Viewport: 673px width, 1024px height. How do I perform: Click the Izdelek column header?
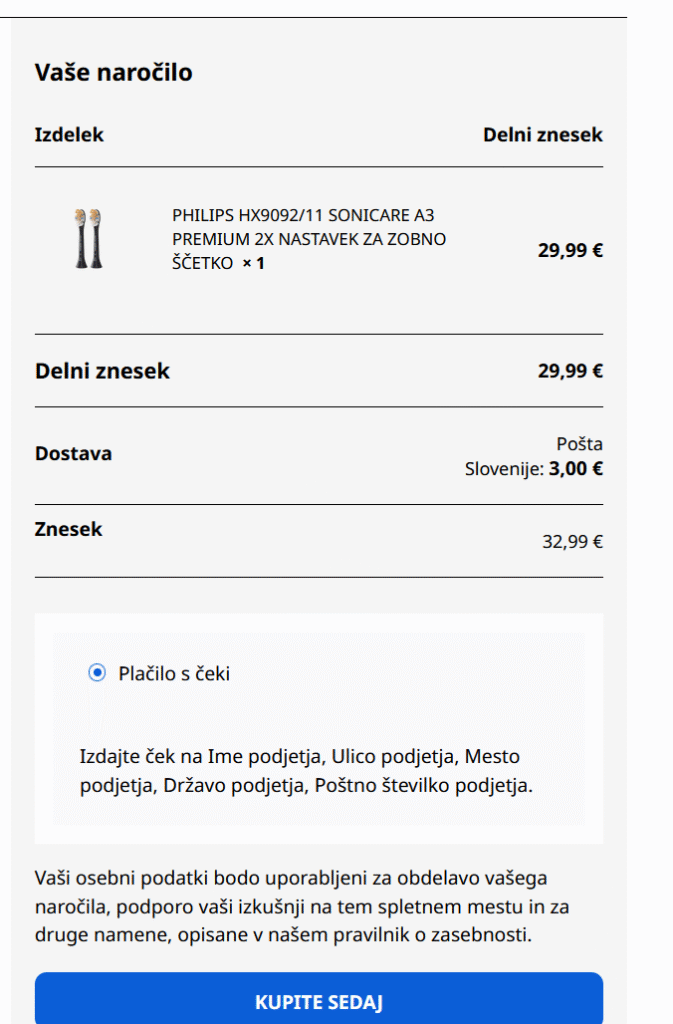(x=69, y=134)
